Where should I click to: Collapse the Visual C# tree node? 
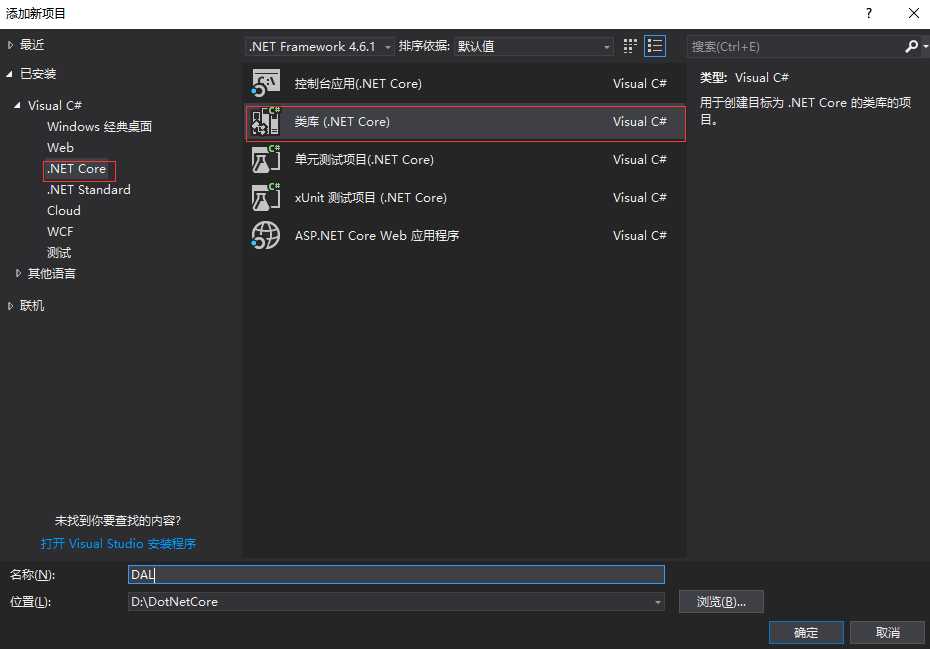click(x=18, y=105)
